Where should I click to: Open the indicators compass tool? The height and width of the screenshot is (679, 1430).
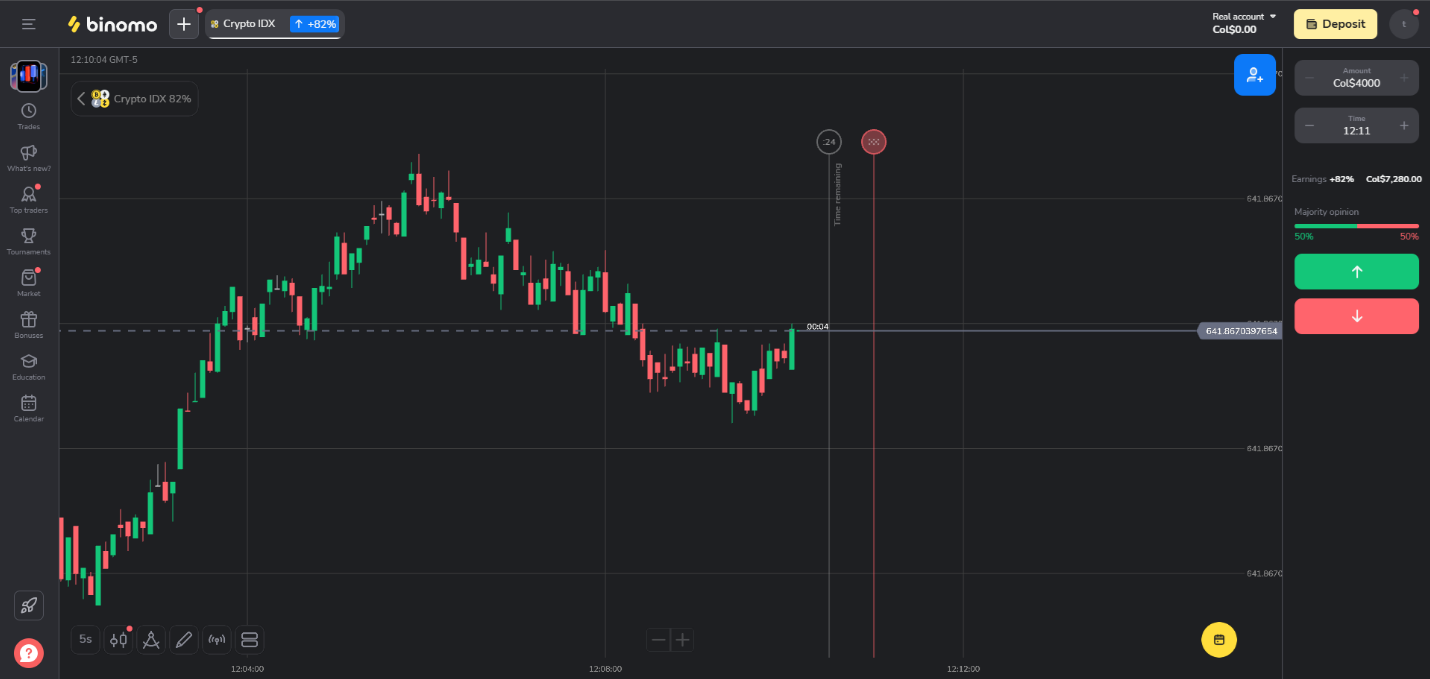point(151,640)
